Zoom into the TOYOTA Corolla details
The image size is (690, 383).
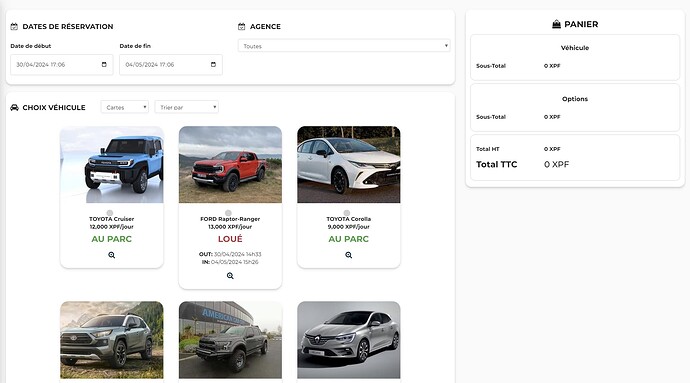coord(349,255)
